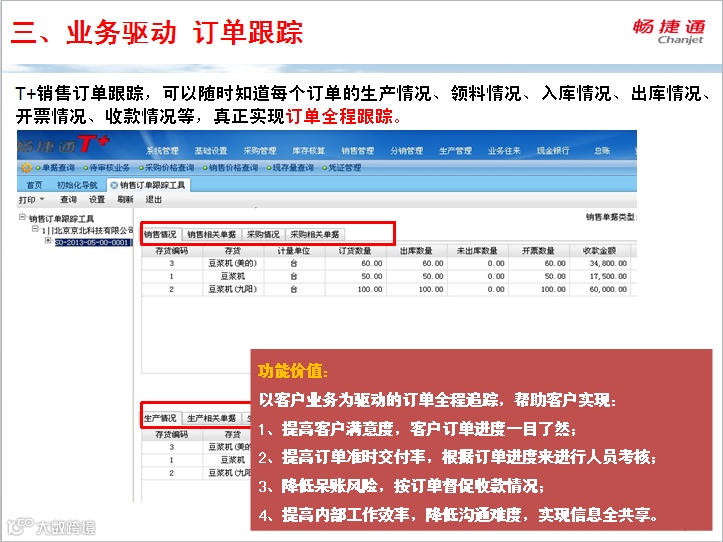Screen dimensions: 723x542
Task: Switch to the 初始化导航 tab
Action: [77, 185]
